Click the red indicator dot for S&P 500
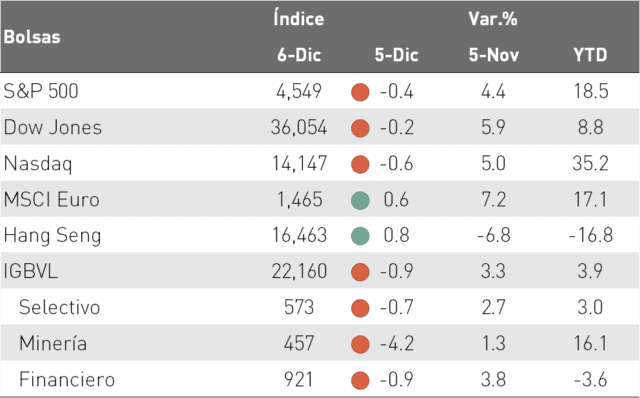640x398 pixels. (x=360, y=92)
